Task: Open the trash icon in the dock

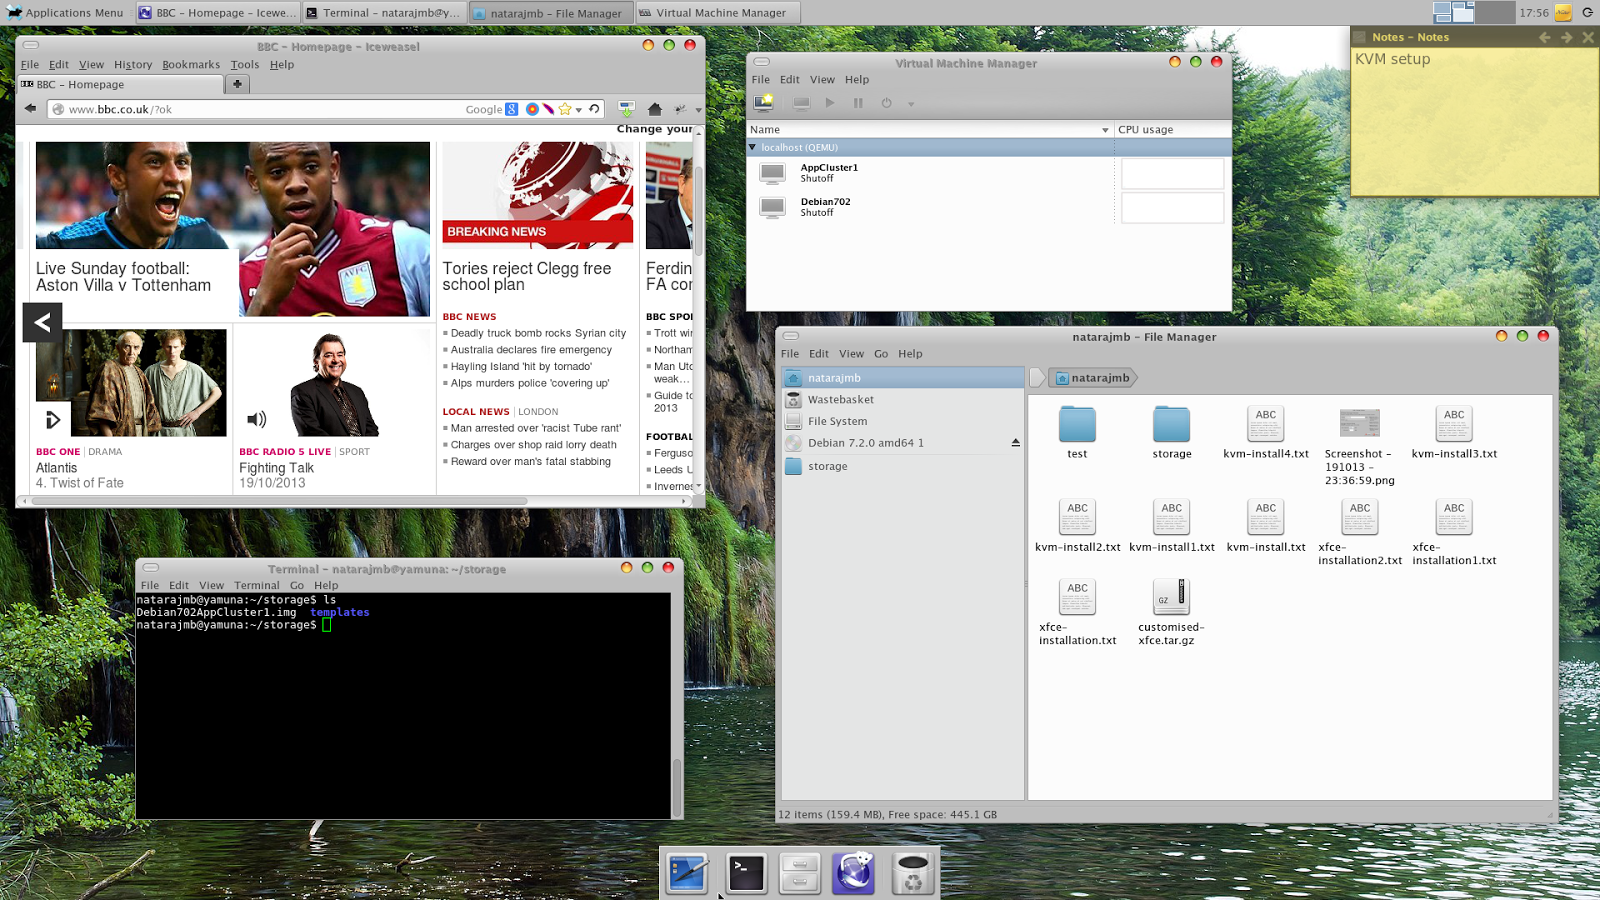Action: (x=912, y=873)
